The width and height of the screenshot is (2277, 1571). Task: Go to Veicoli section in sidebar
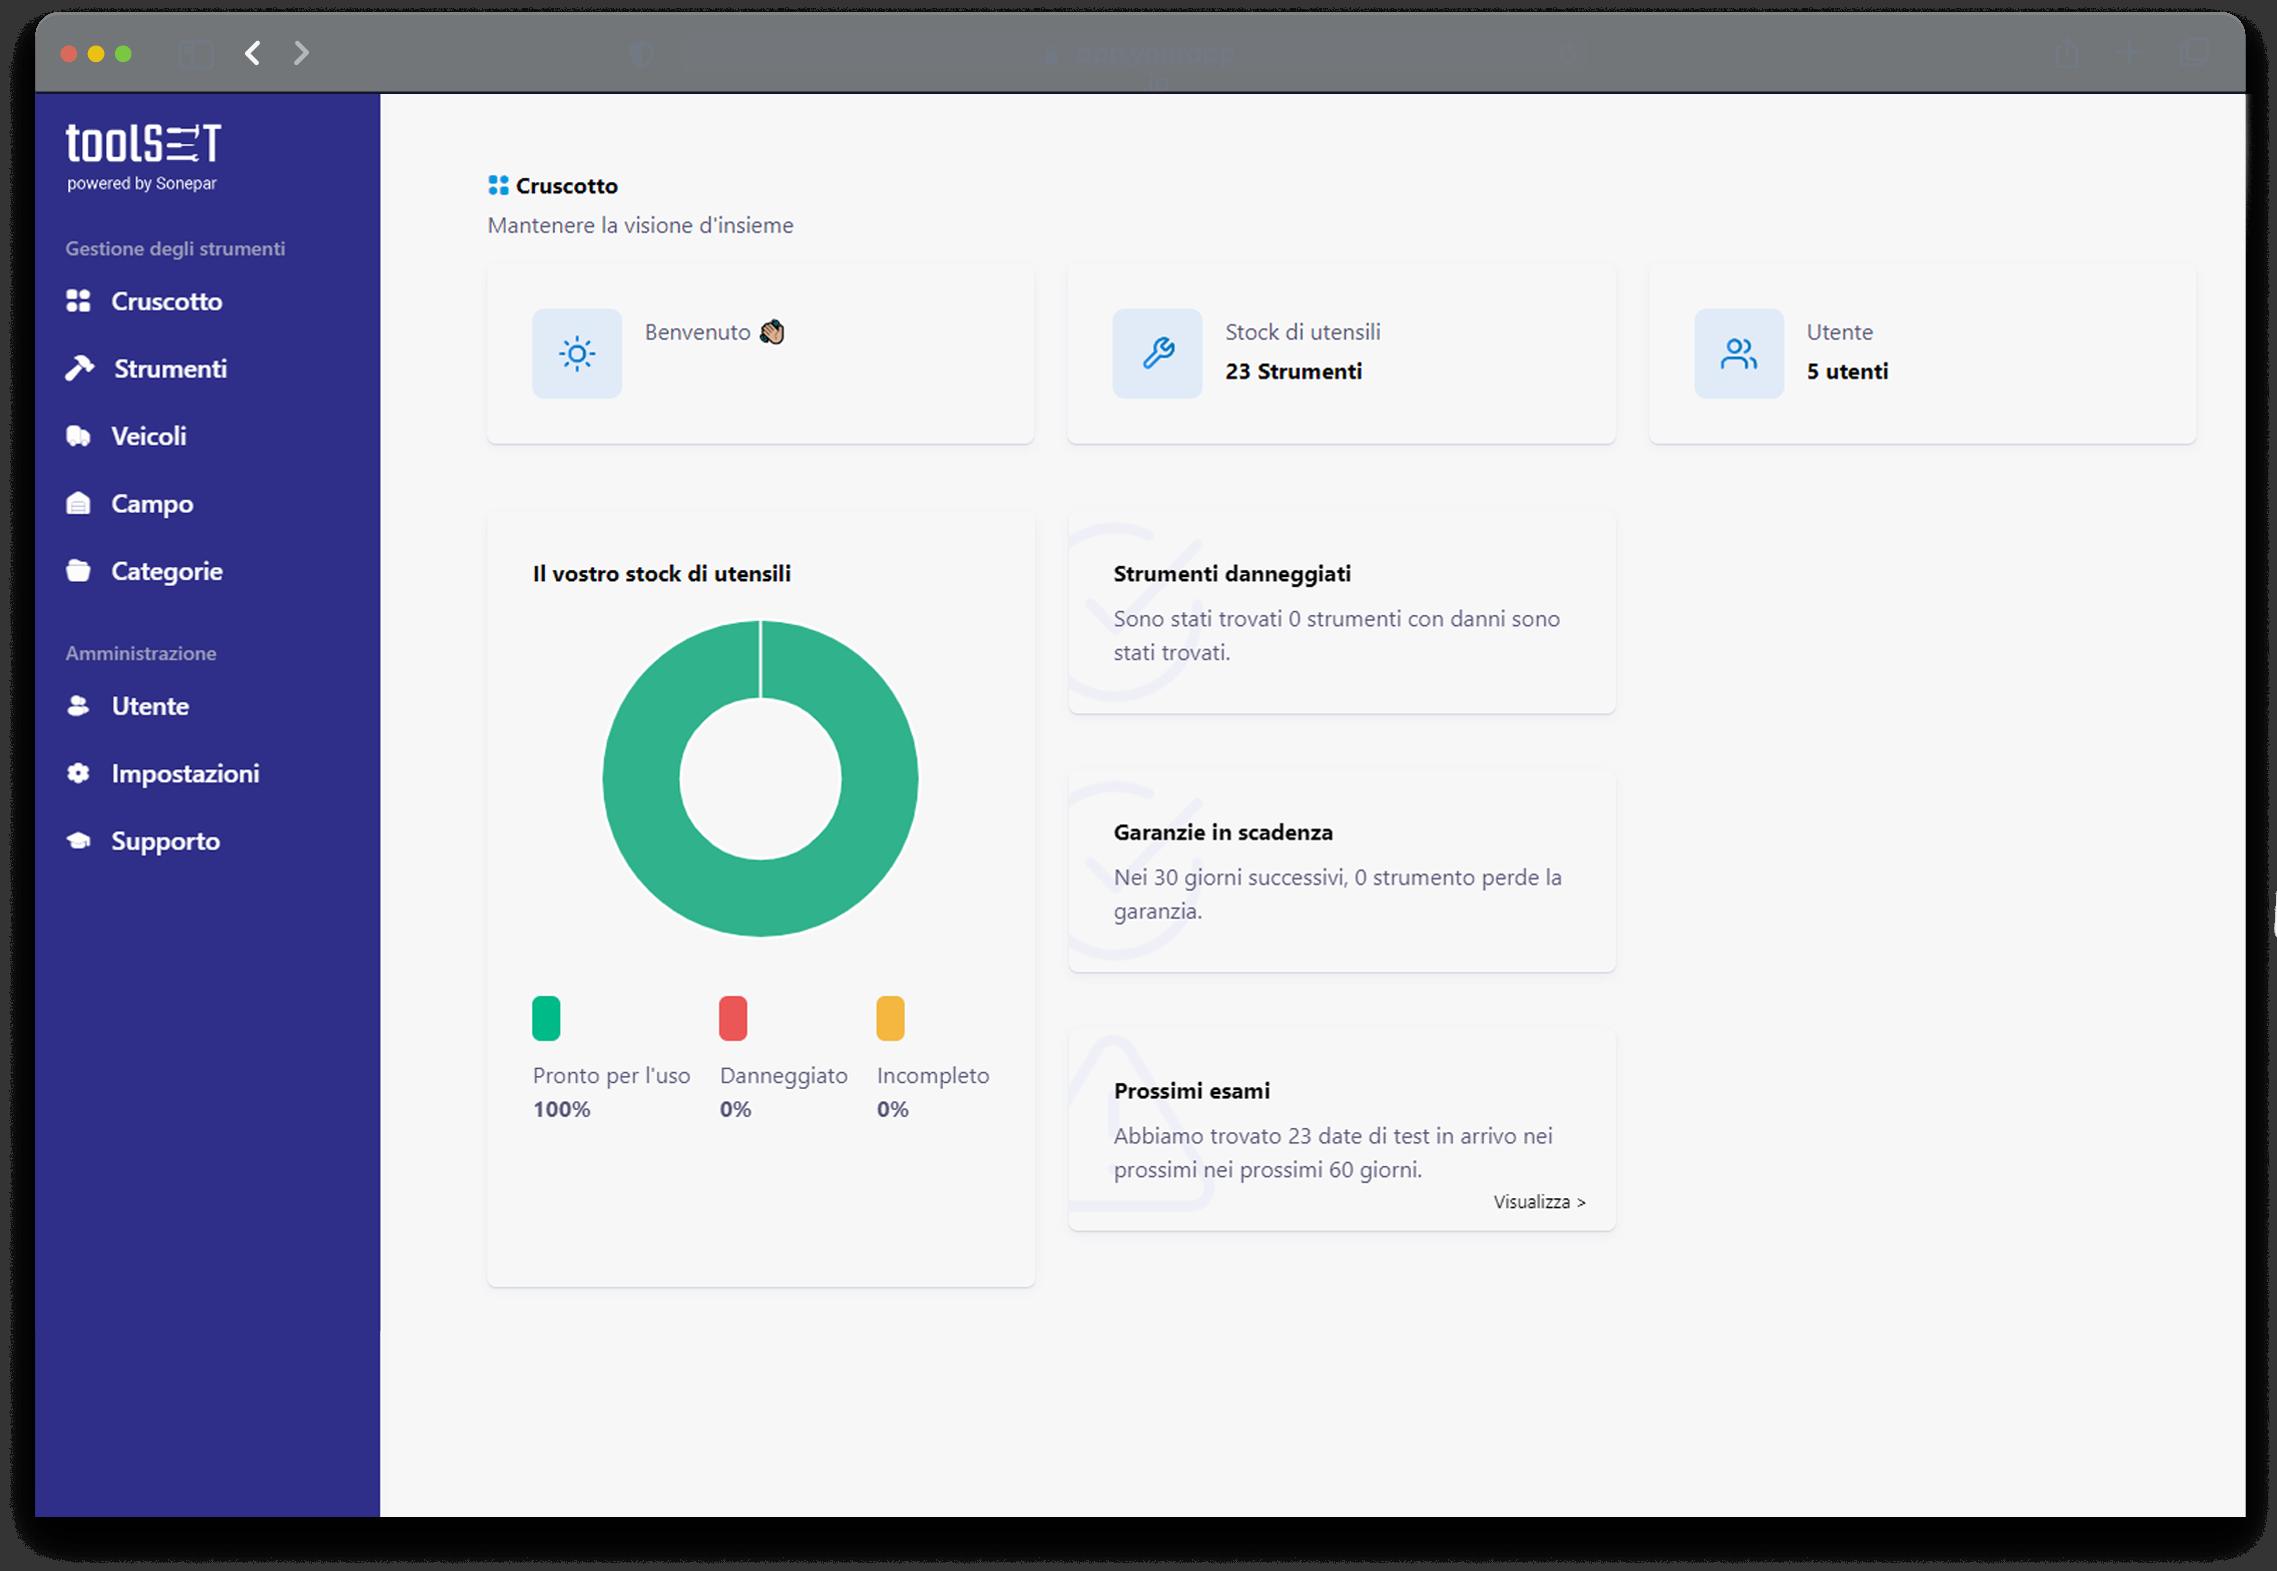pyautogui.click(x=149, y=436)
